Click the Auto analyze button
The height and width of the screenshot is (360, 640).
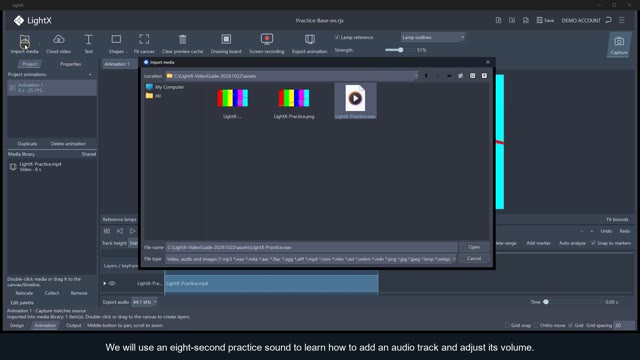572,243
